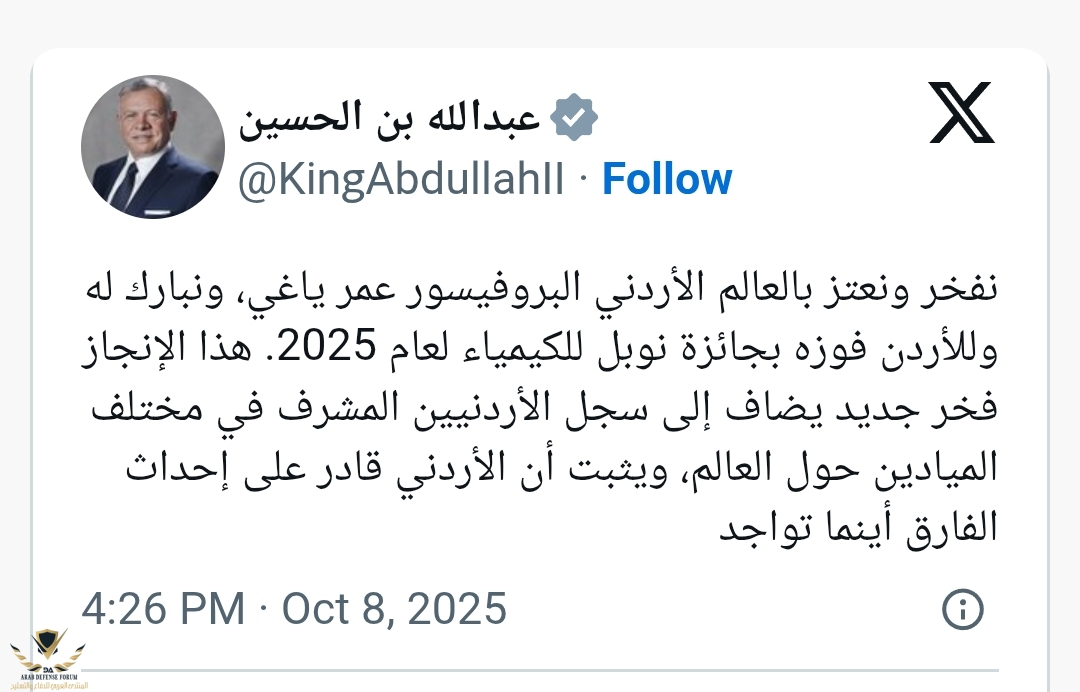
Task: Follow the KingAbdullahII account
Action: click(x=667, y=180)
